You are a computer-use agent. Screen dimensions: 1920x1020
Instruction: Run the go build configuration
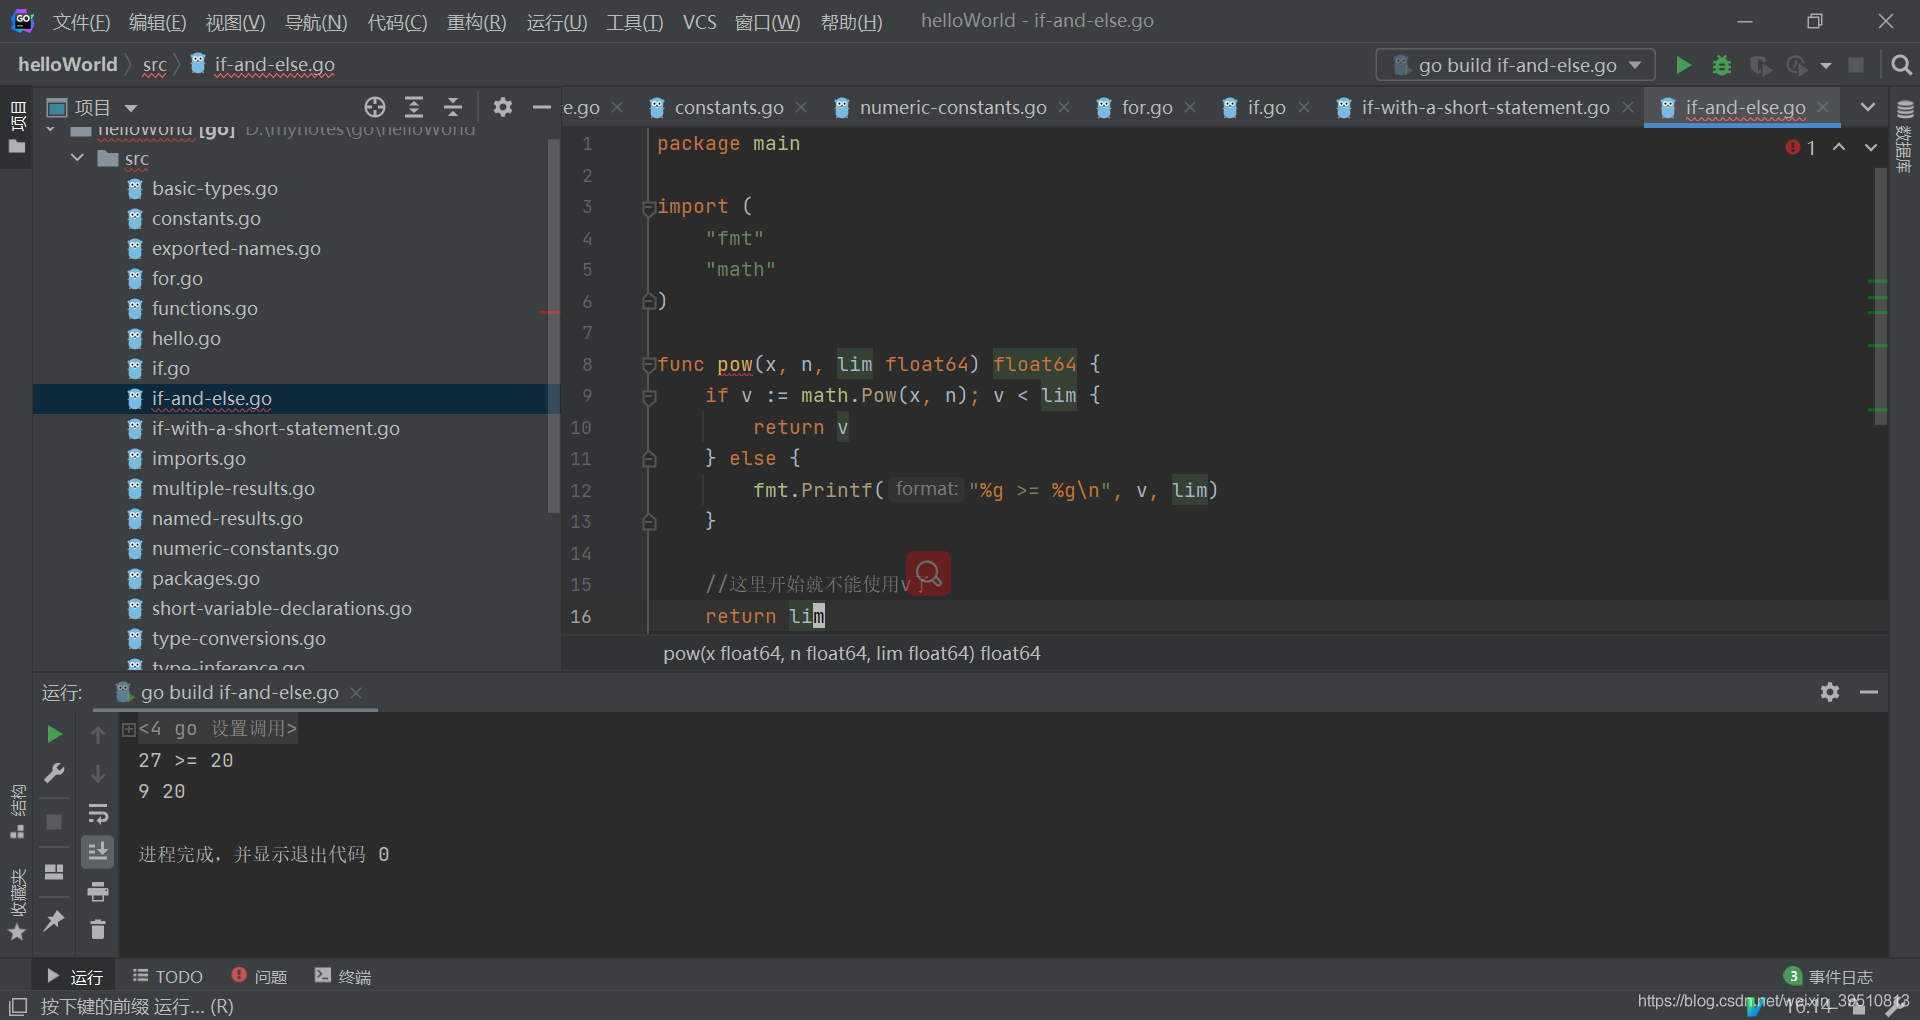click(1683, 65)
